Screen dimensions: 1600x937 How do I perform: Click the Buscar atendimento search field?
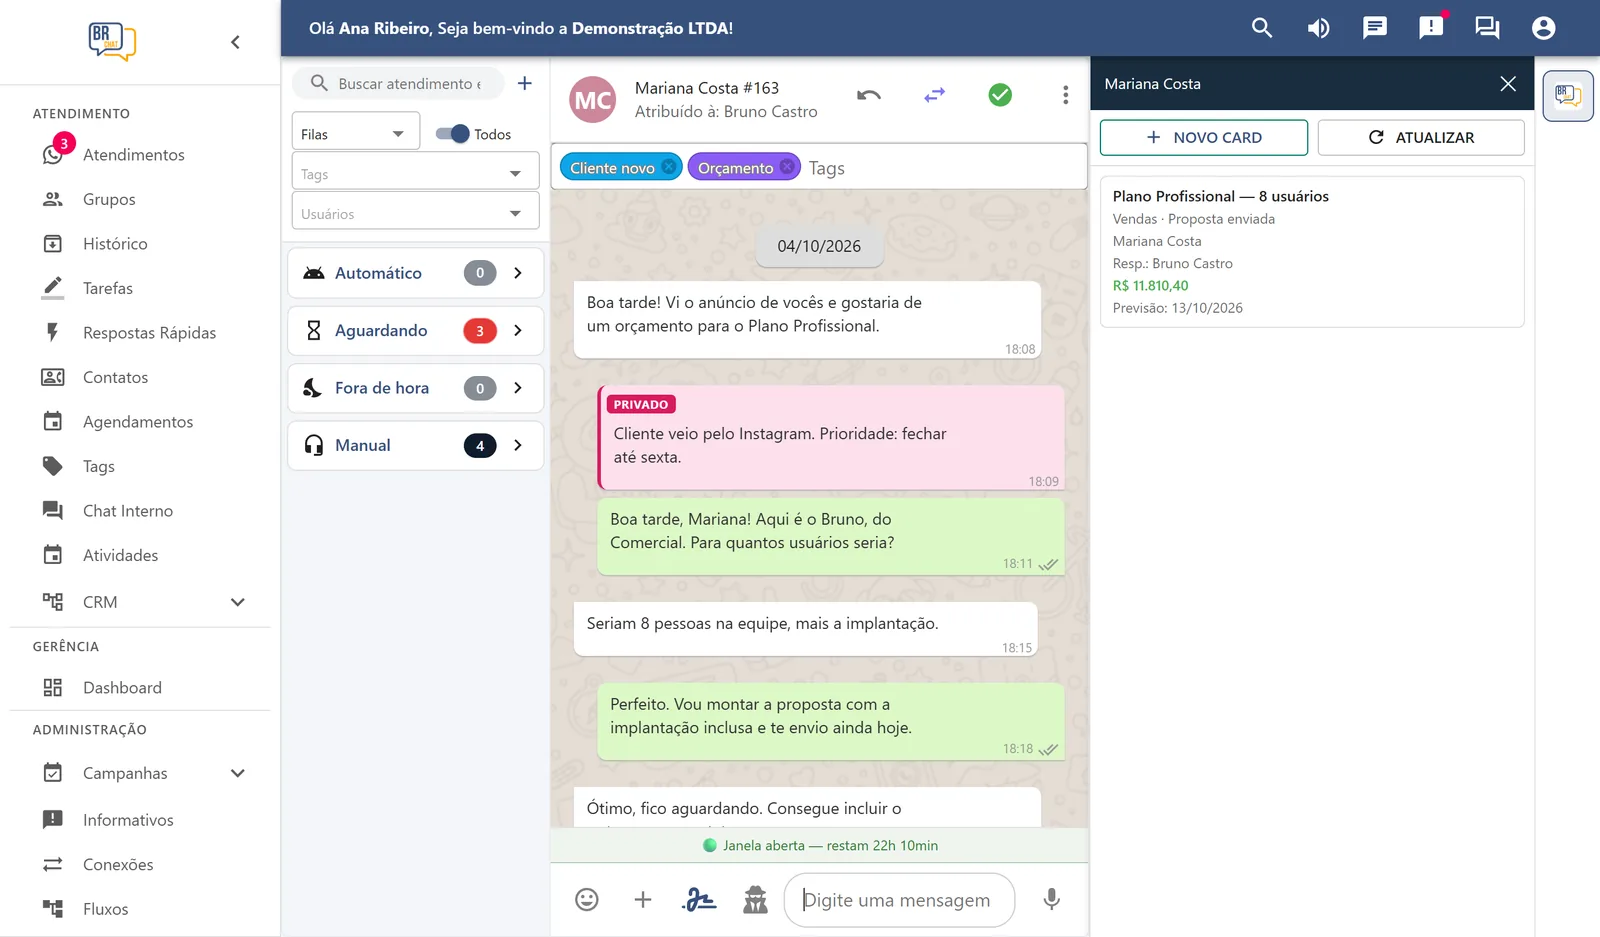click(x=398, y=83)
